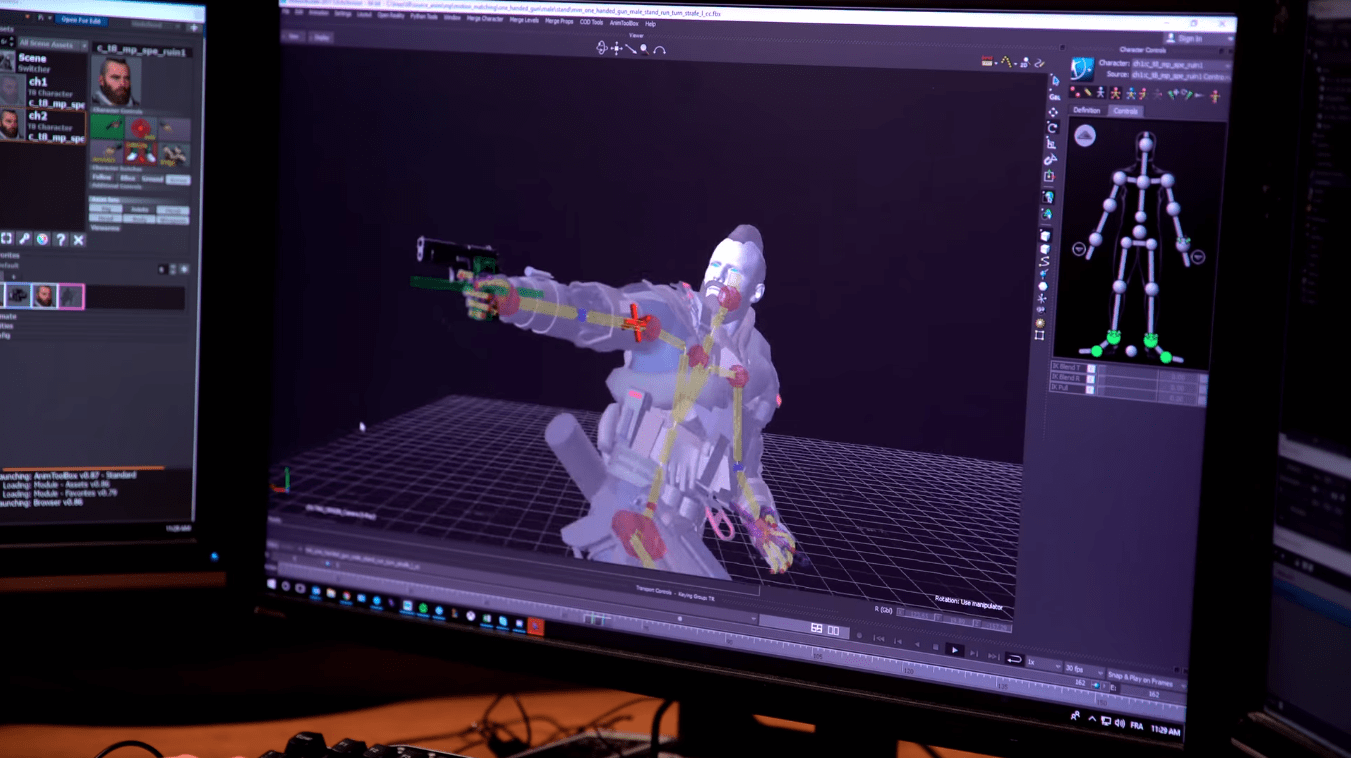Click the stop button in transport controls
This screenshot has width=1351, height=758.
pos(935,647)
